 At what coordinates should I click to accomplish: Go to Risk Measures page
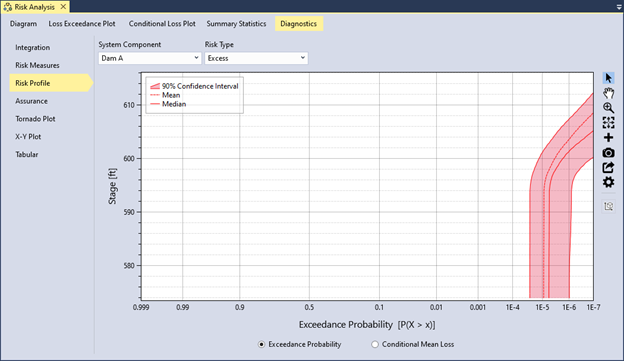pos(37,65)
